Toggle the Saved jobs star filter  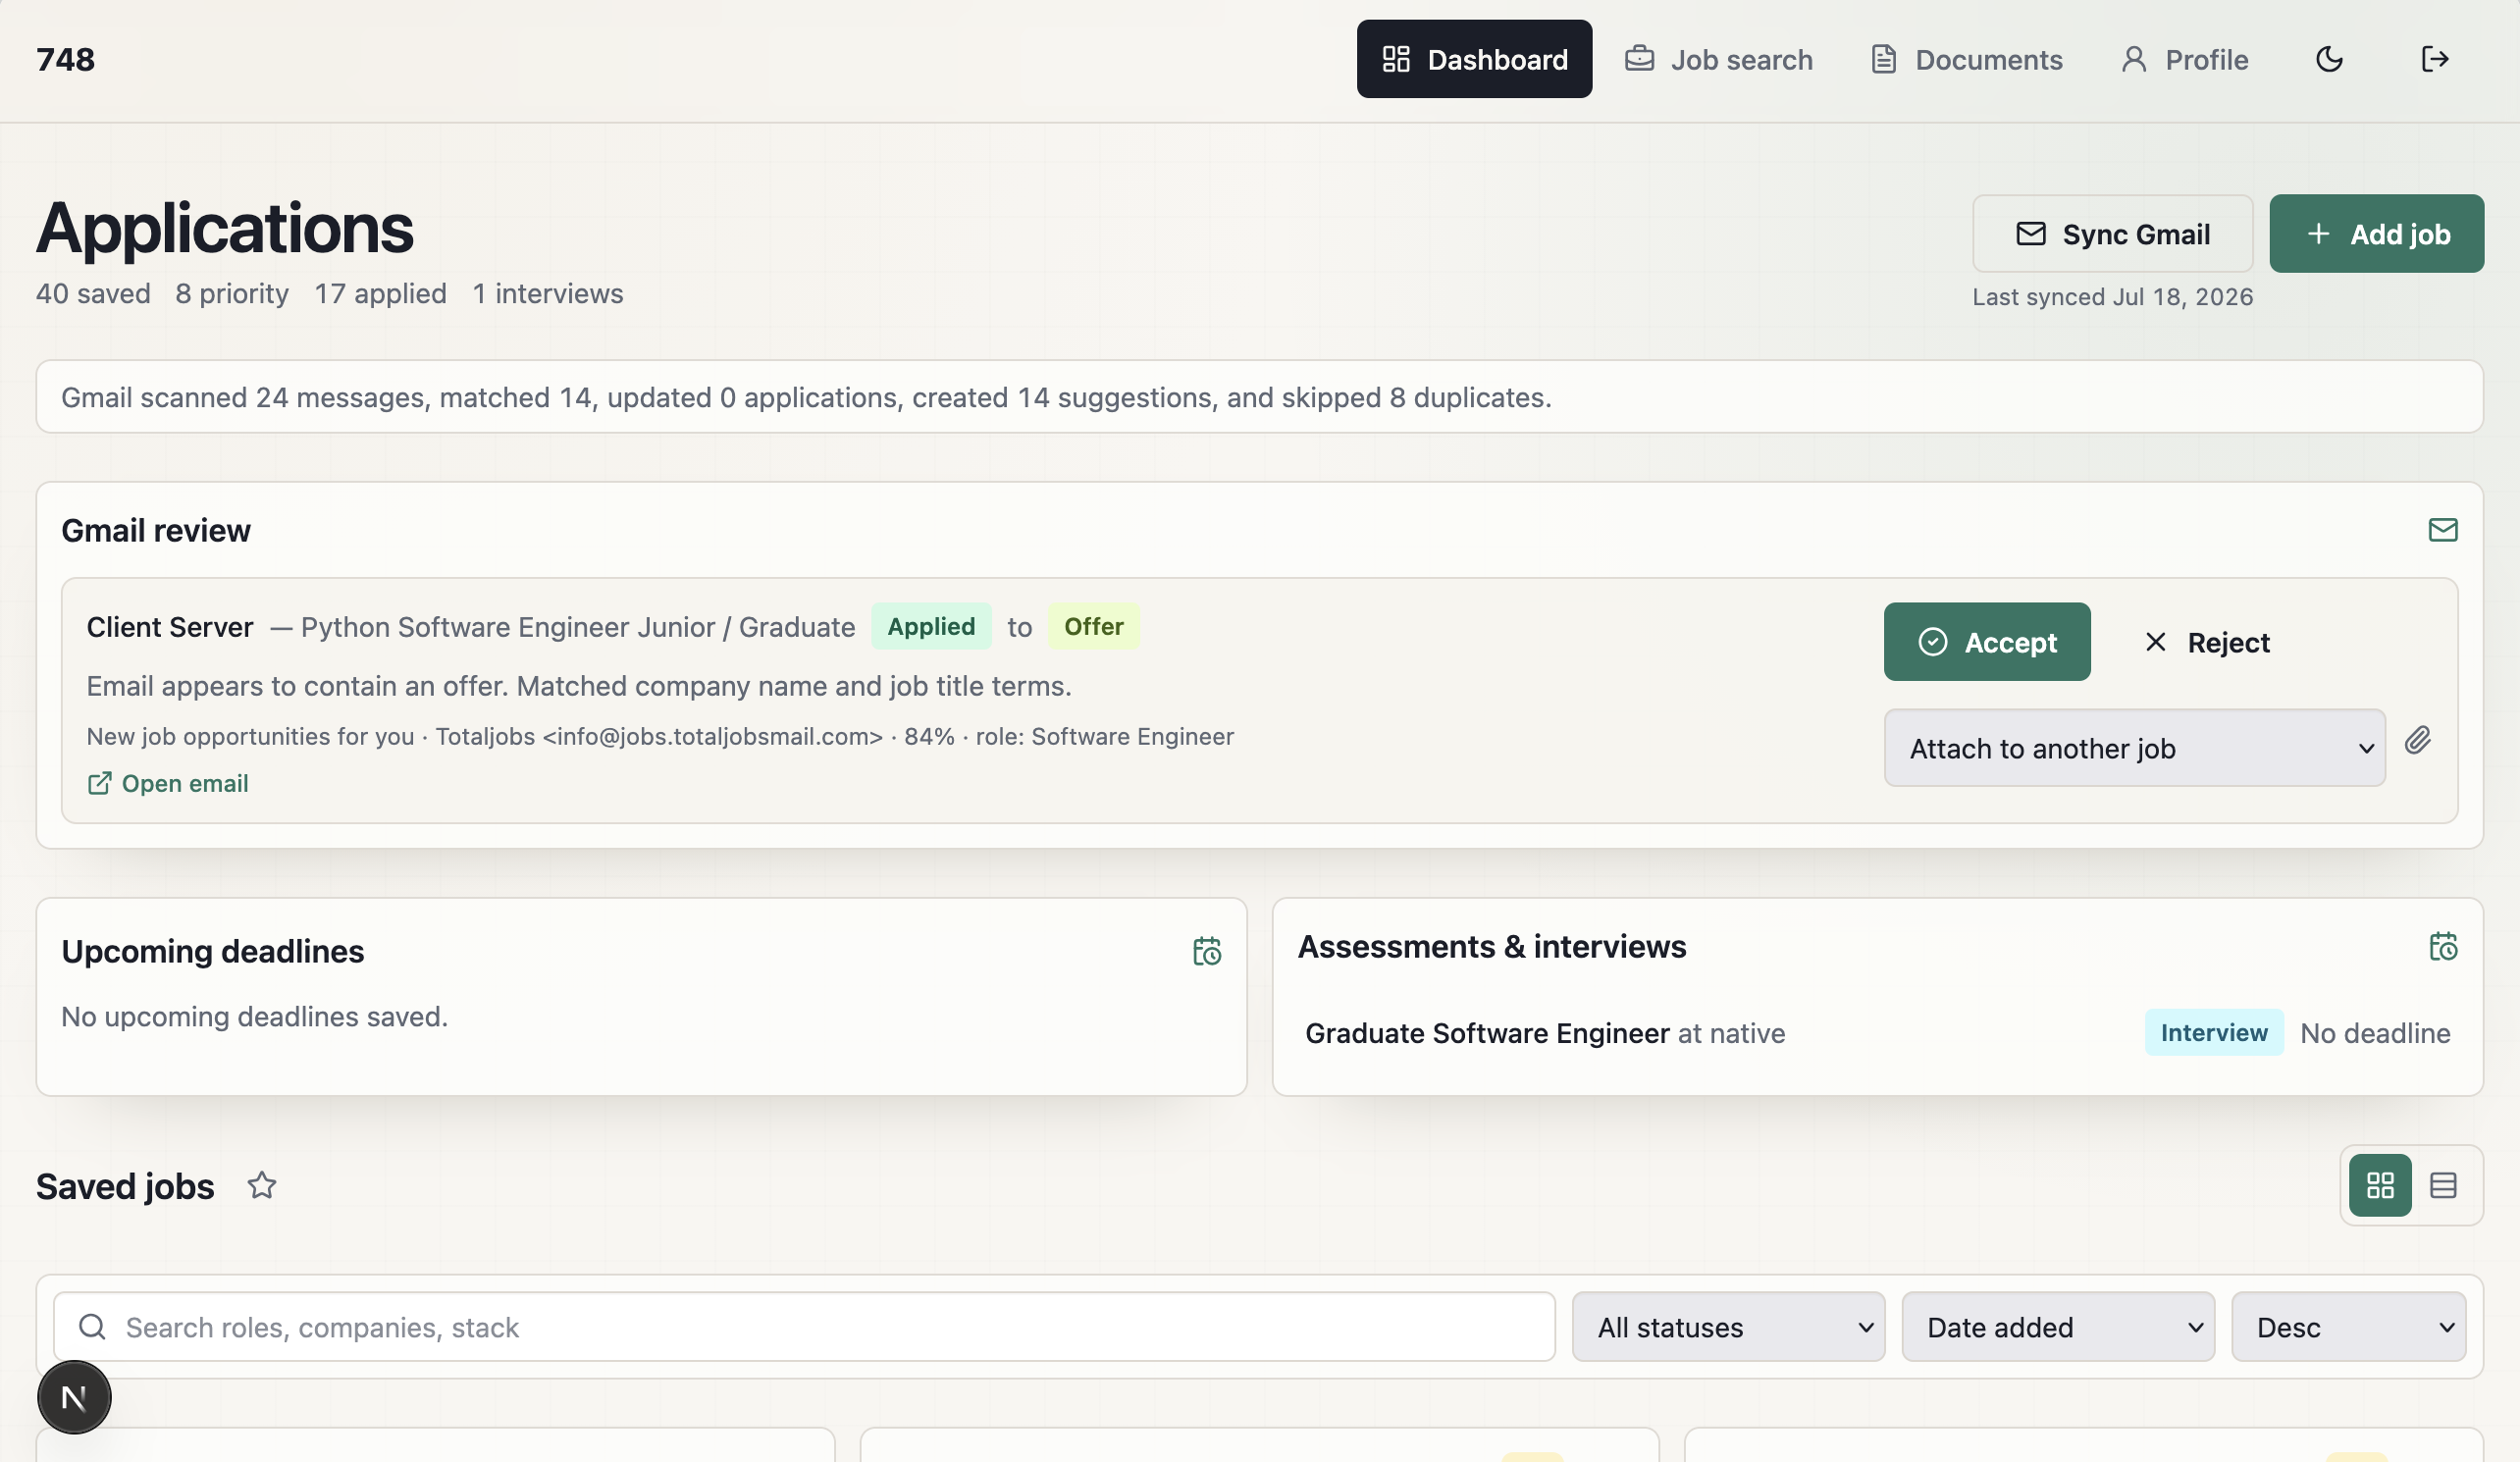(262, 1185)
